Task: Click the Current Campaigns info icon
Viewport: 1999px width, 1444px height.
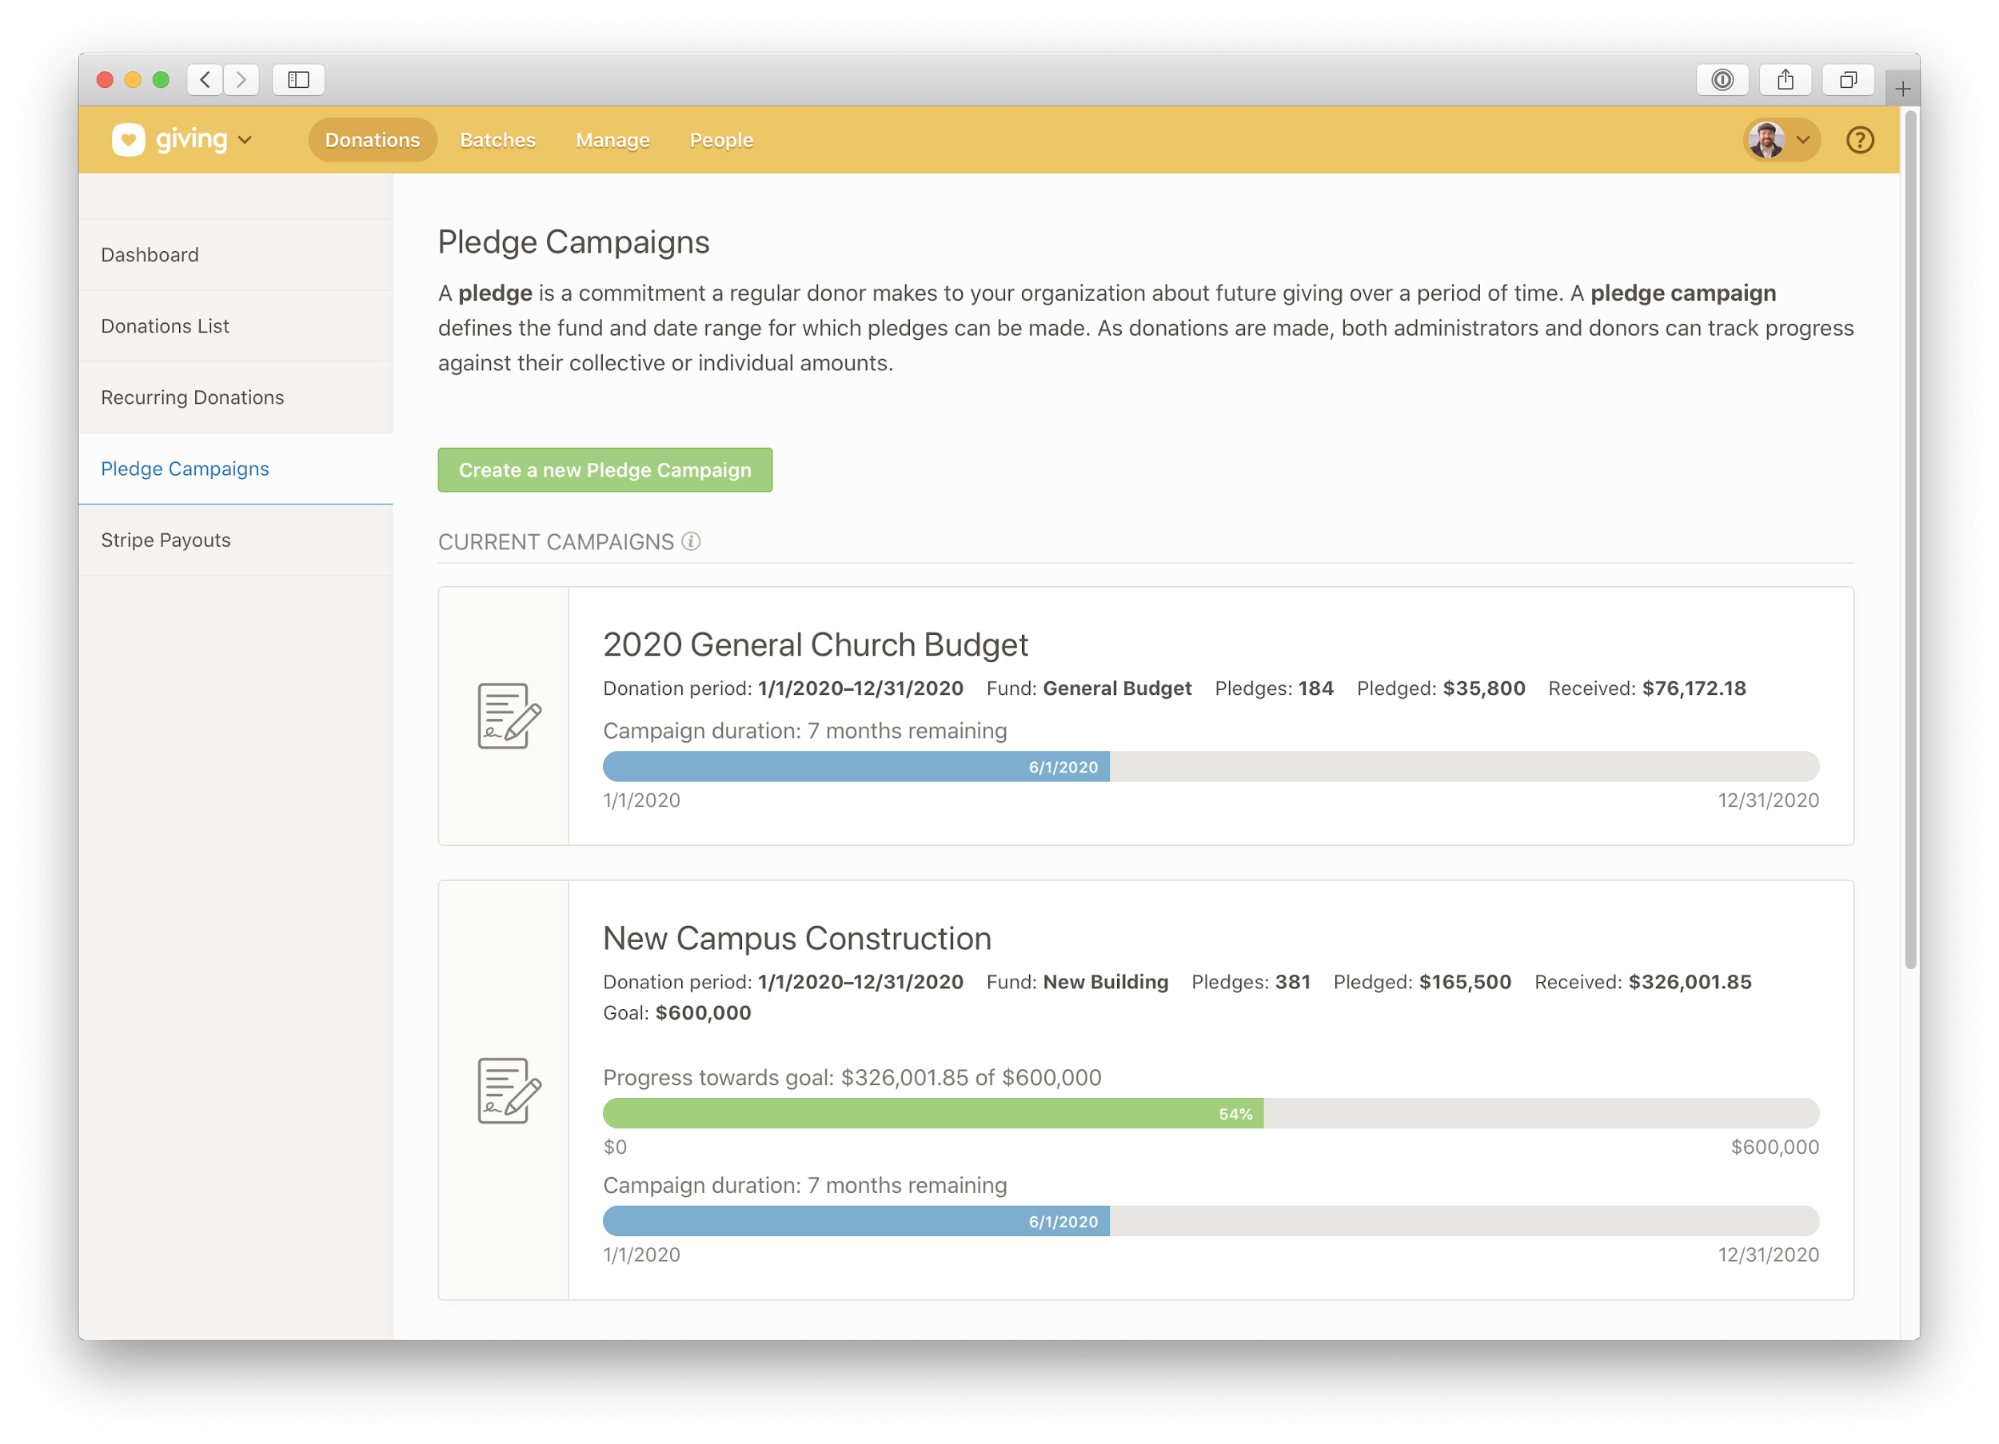Action: pos(691,541)
